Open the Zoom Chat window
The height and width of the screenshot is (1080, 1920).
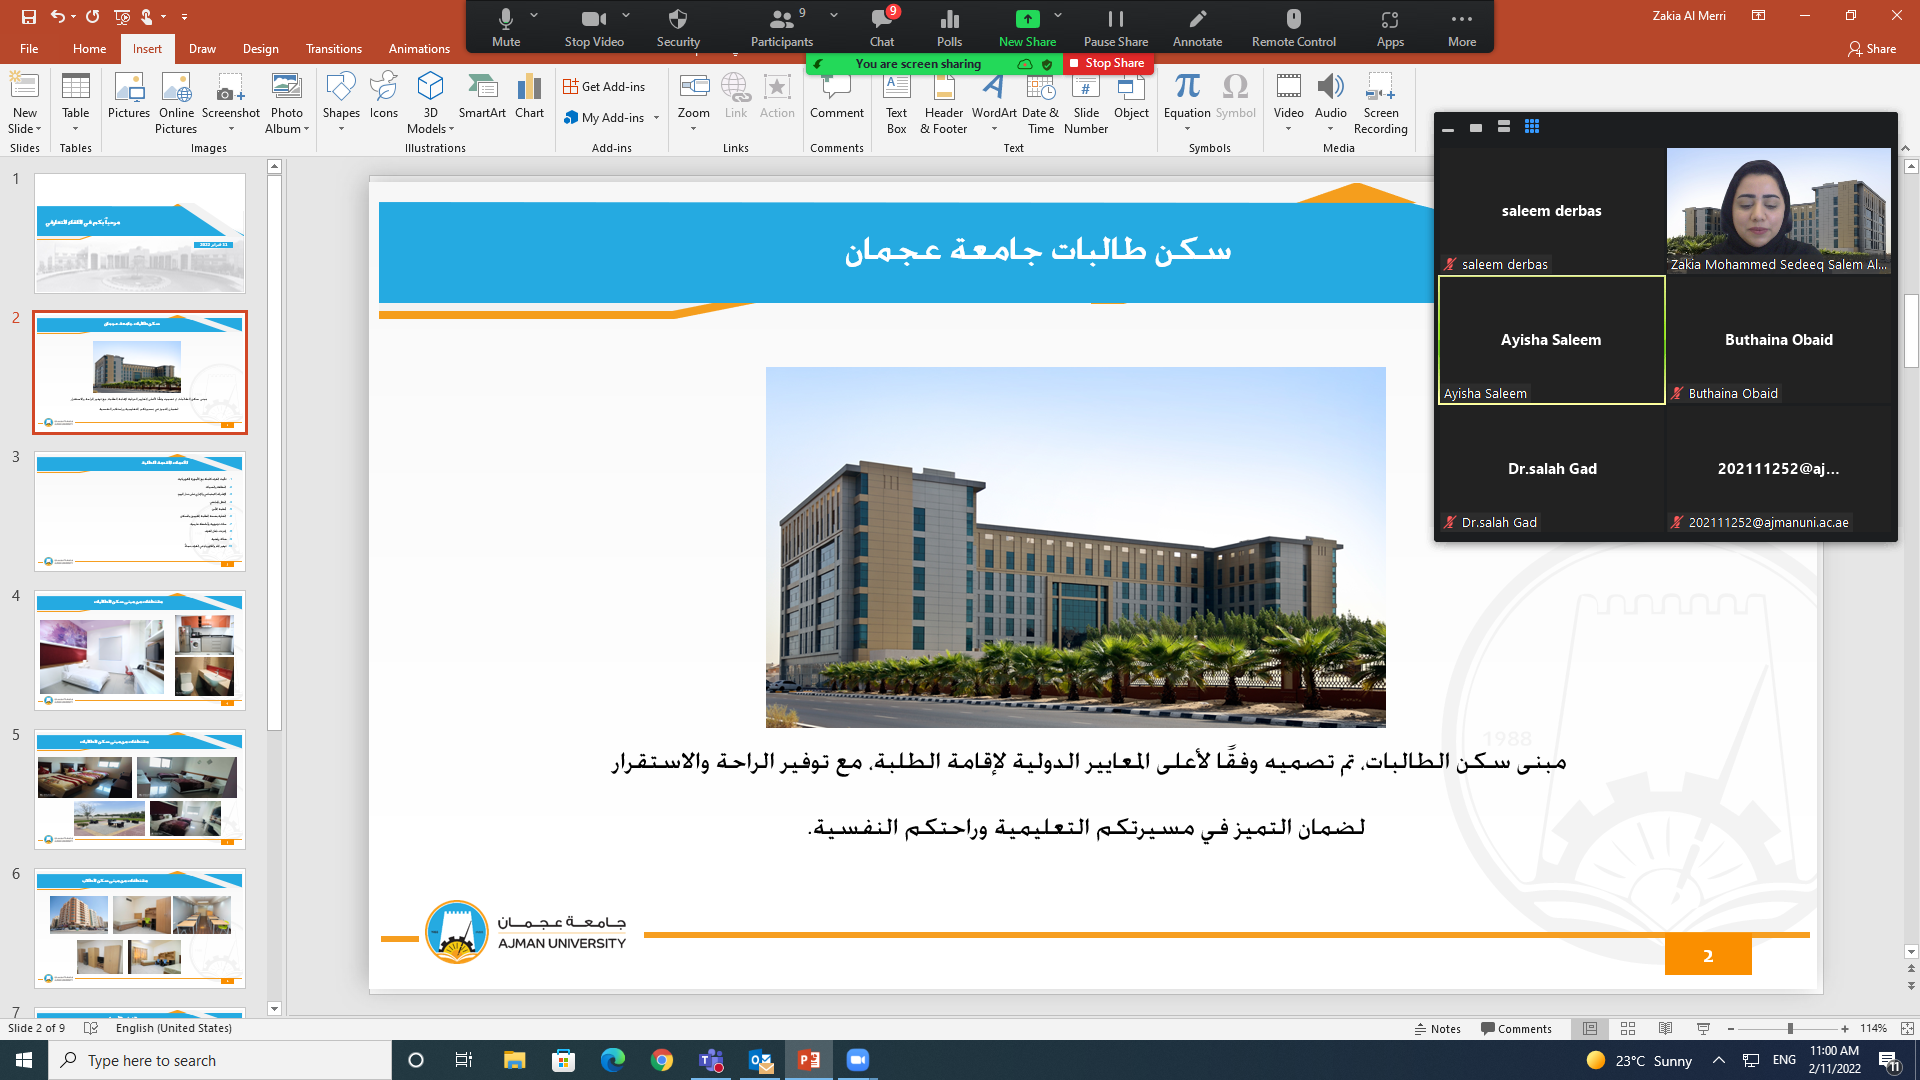pyautogui.click(x=881, y=27)
